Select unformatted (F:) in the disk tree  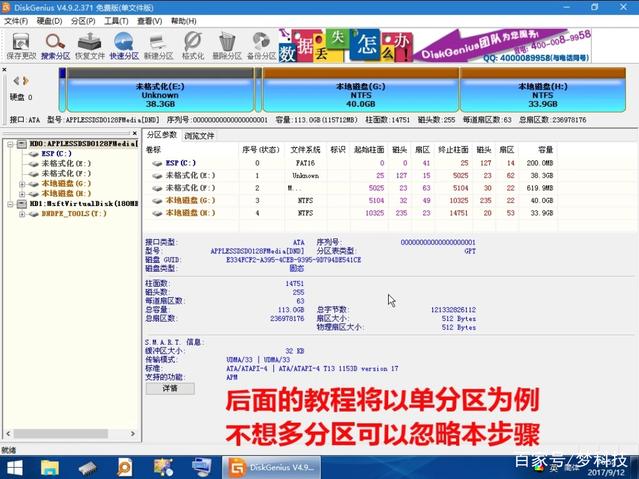pos(66,174)
